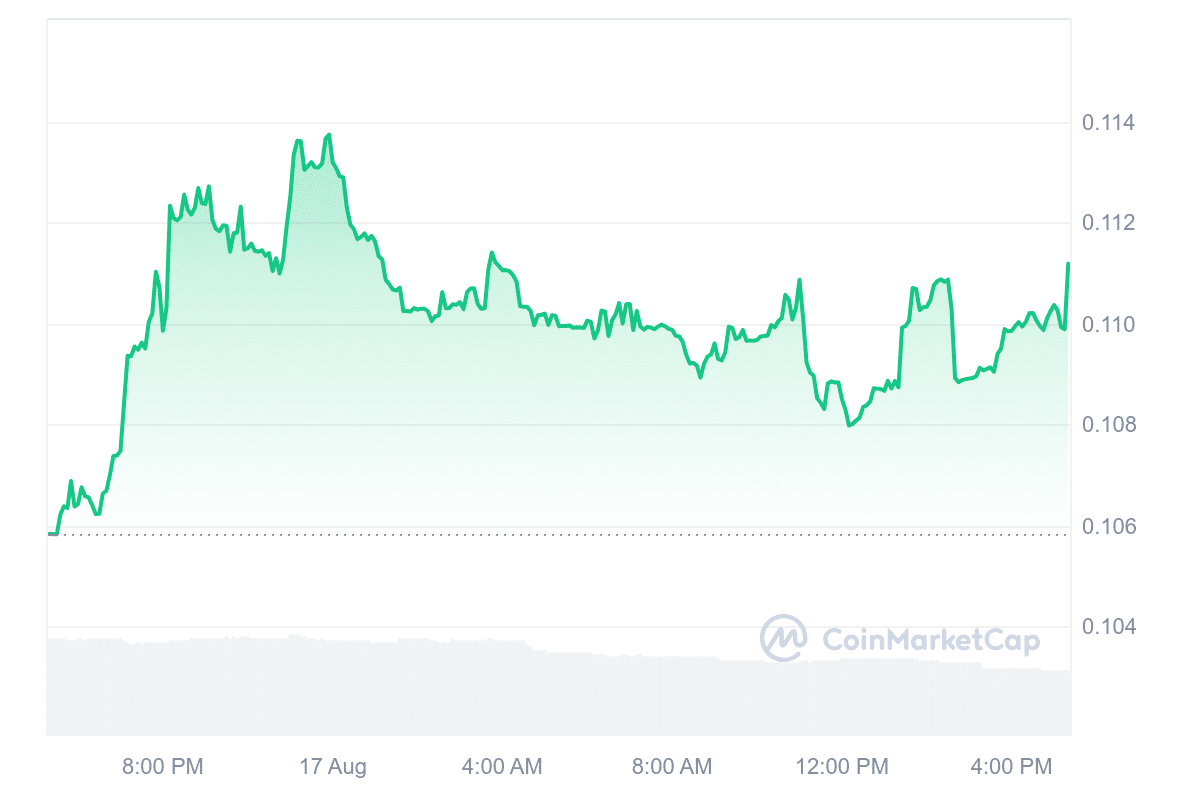Click the lowest dip near 0.108
This screenshot has height=800, width=1200.
[x=849, y=425]
